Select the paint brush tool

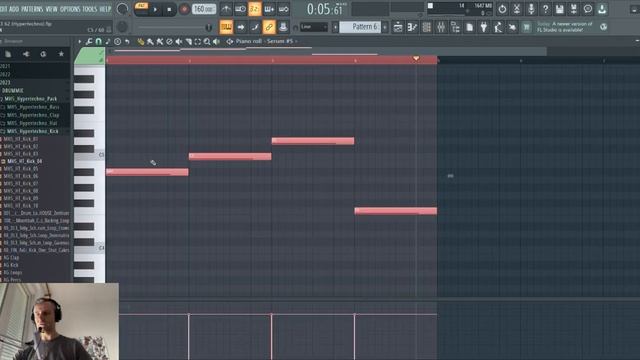(150, 41)
